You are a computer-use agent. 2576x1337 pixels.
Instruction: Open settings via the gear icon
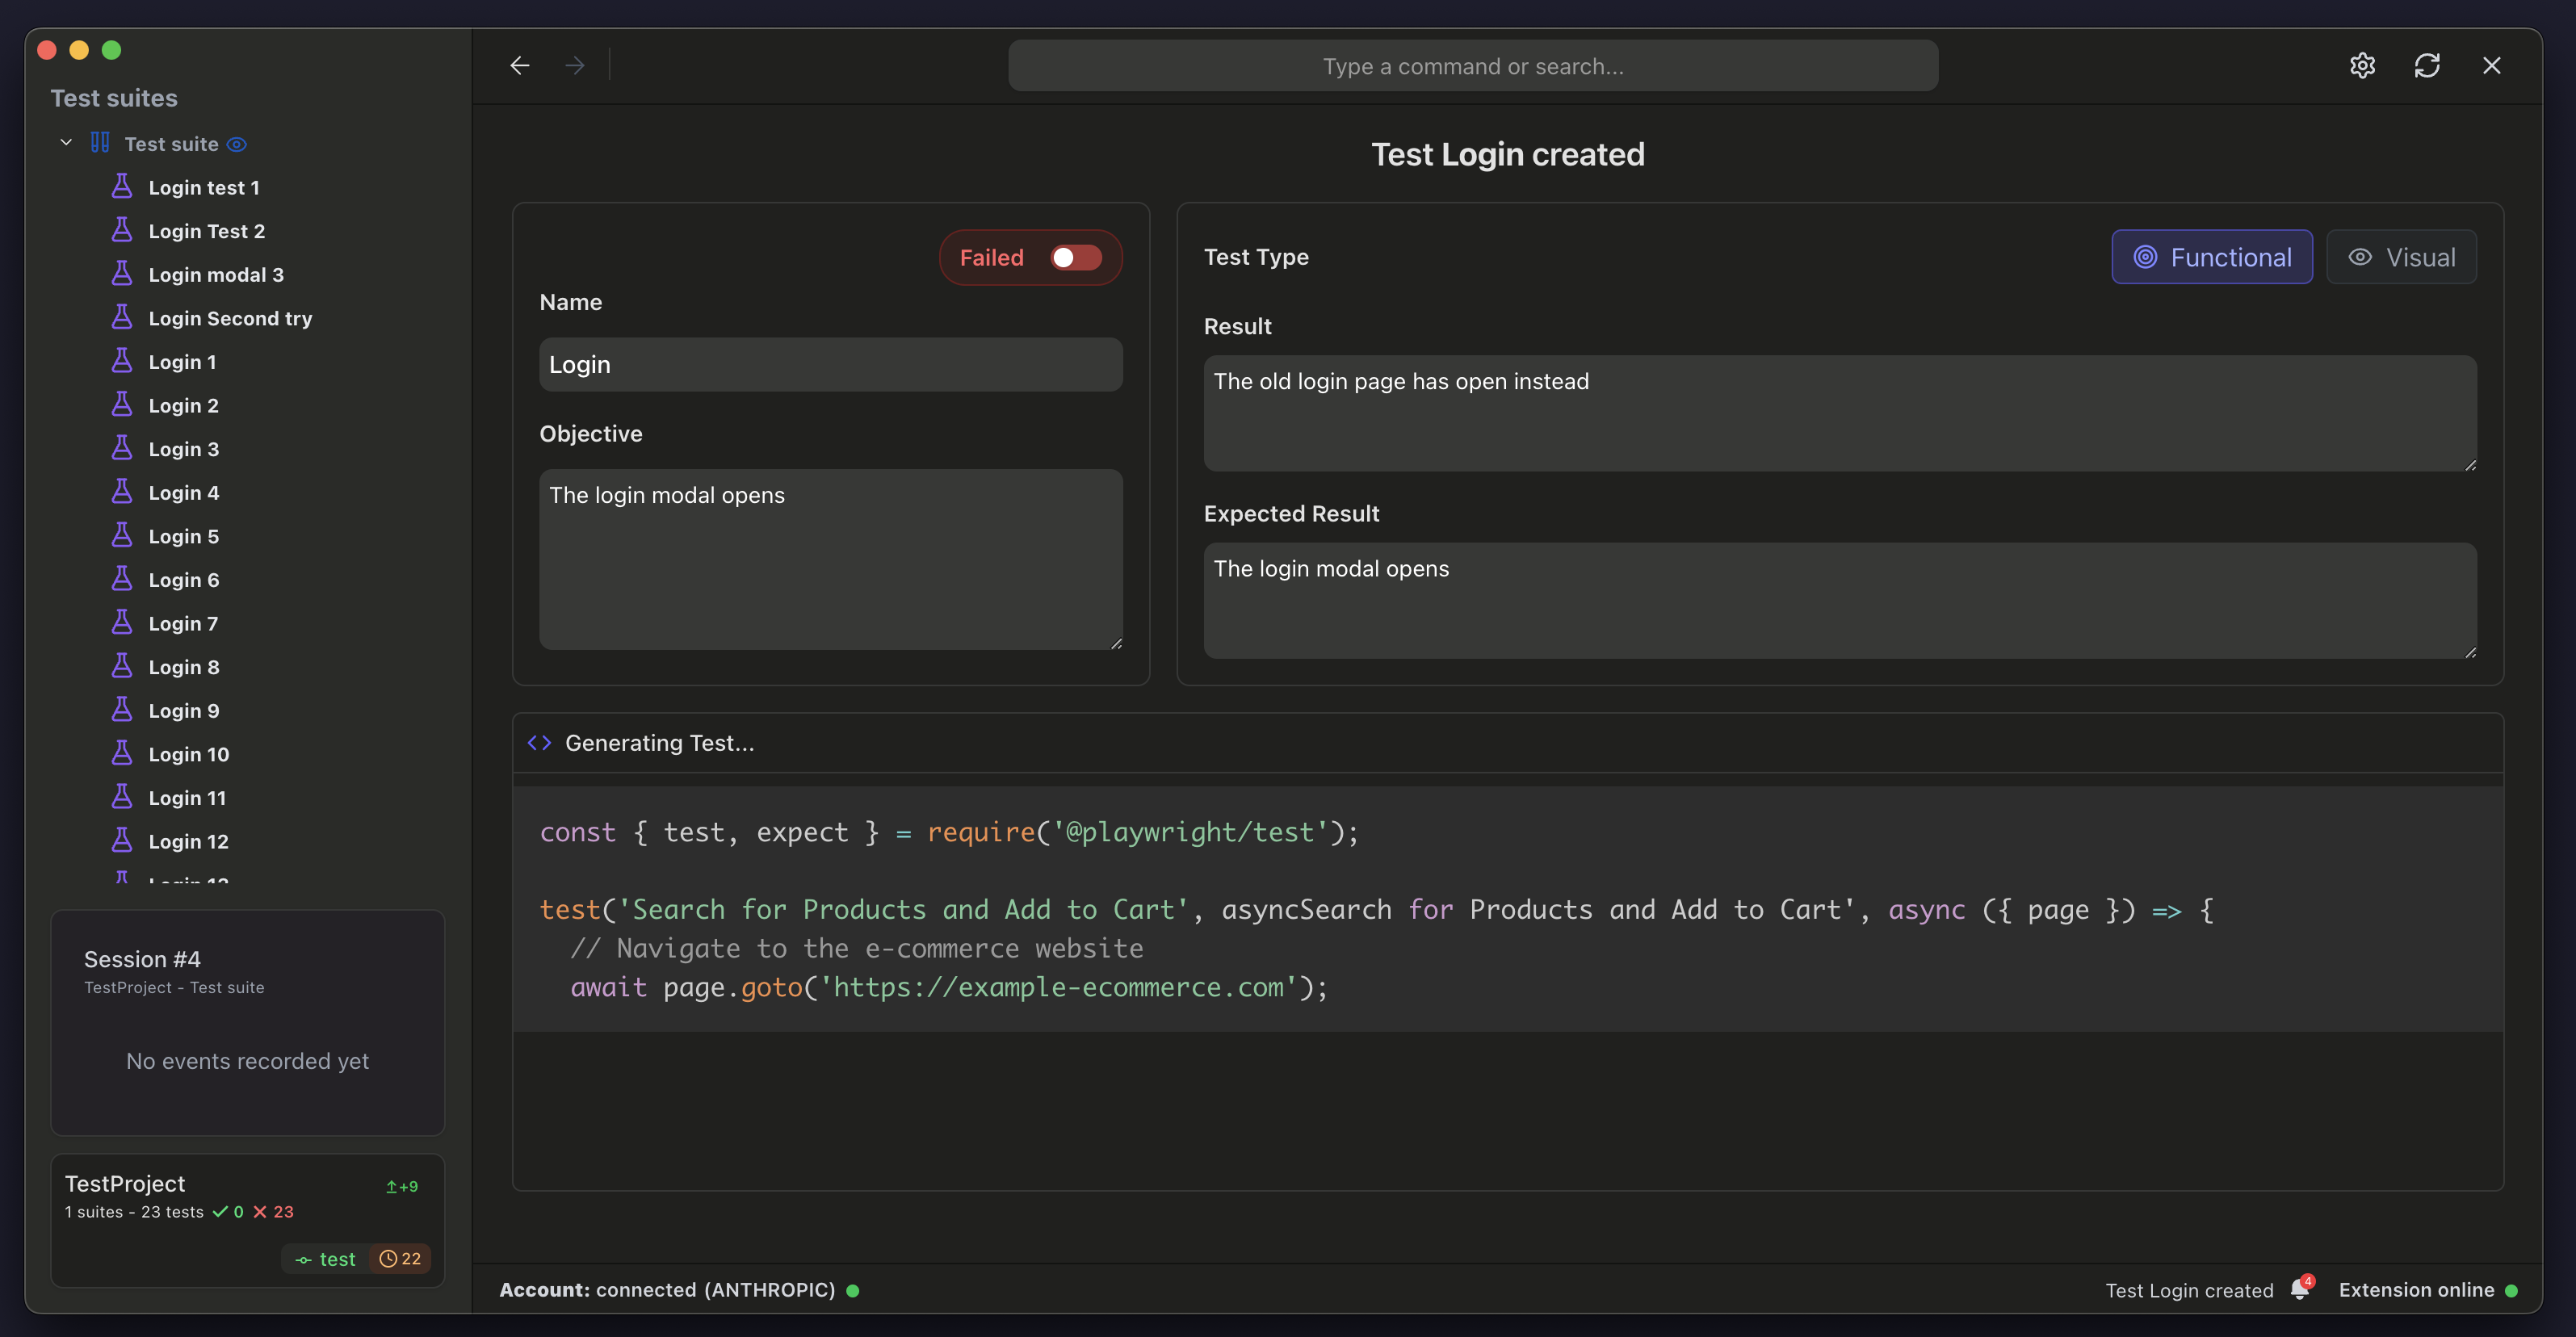pos(2362,66)
